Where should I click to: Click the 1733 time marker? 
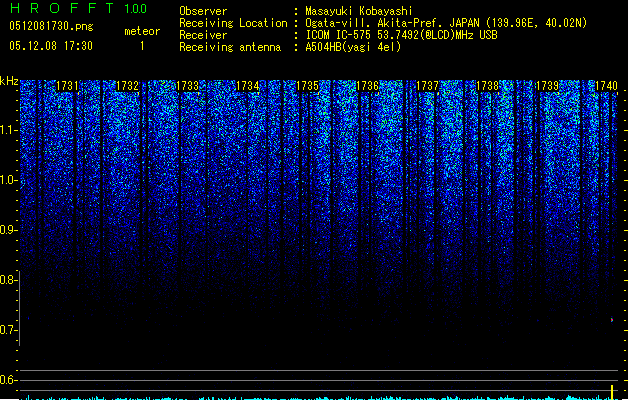click(187, 86)
